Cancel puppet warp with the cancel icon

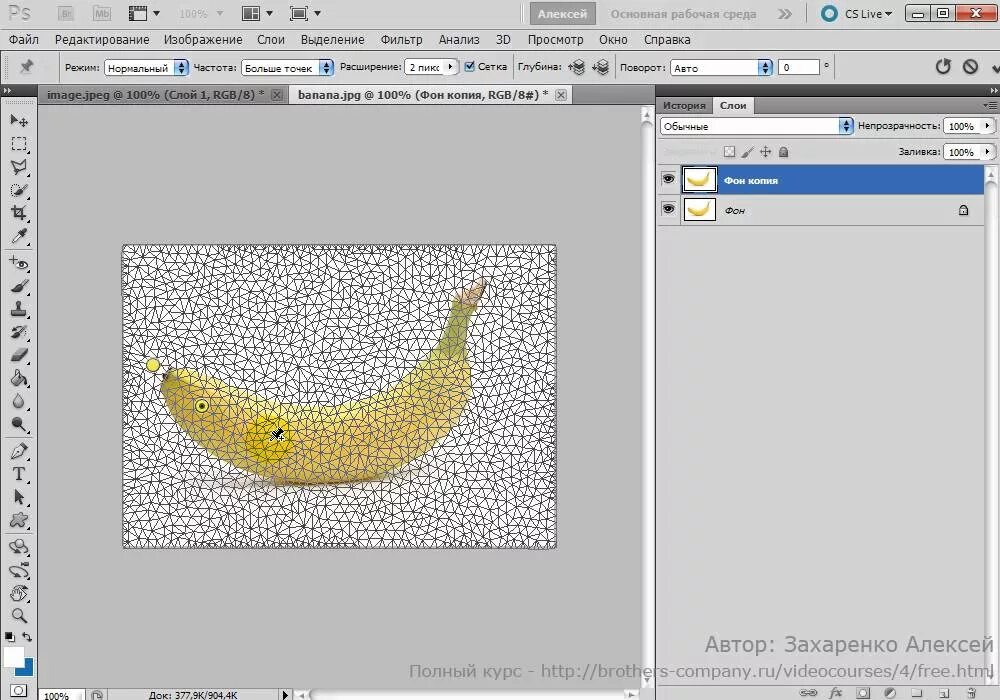pos(970,67)
